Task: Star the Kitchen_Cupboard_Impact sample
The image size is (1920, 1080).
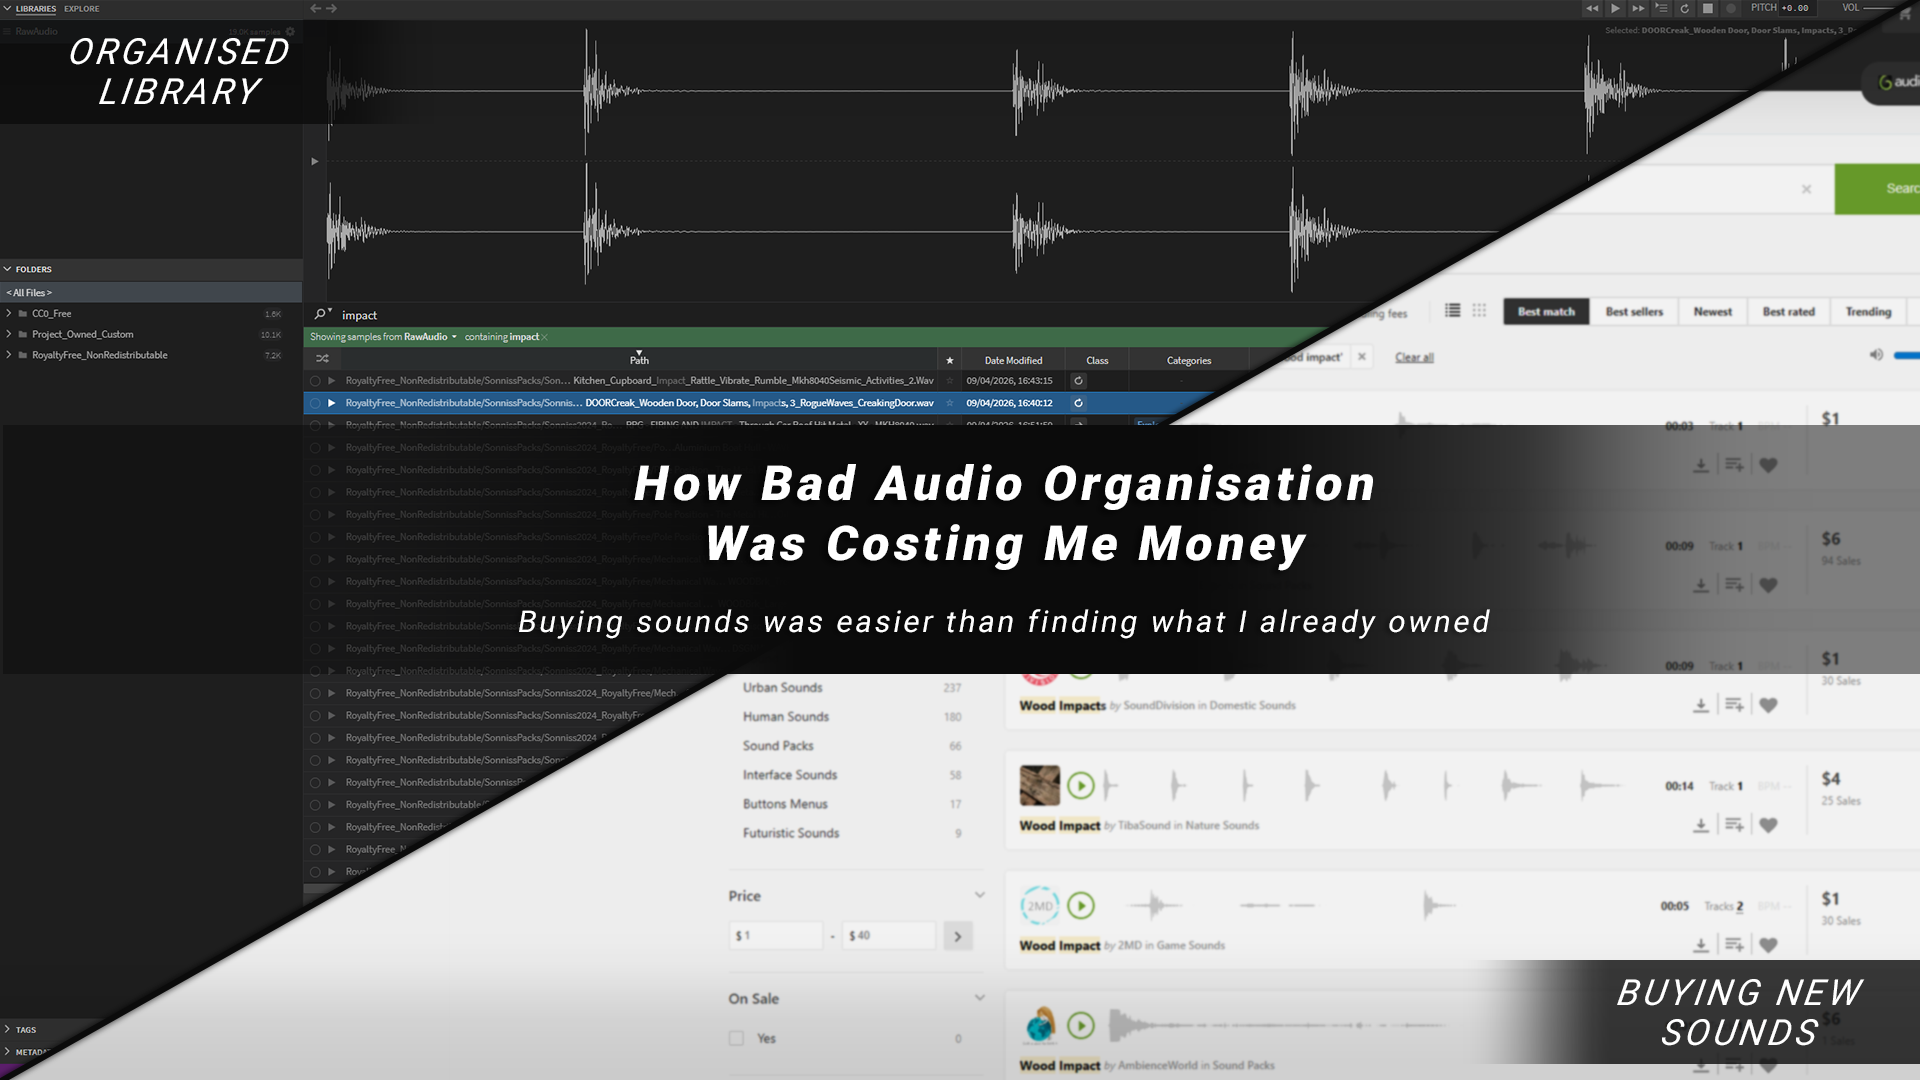Action: pos(949,381)
